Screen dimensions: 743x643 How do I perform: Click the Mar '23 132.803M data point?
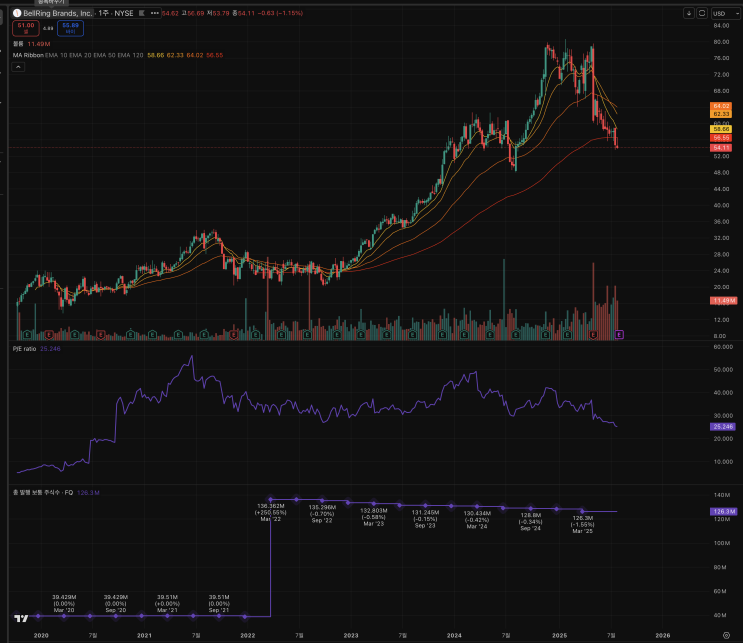(373, 503)
